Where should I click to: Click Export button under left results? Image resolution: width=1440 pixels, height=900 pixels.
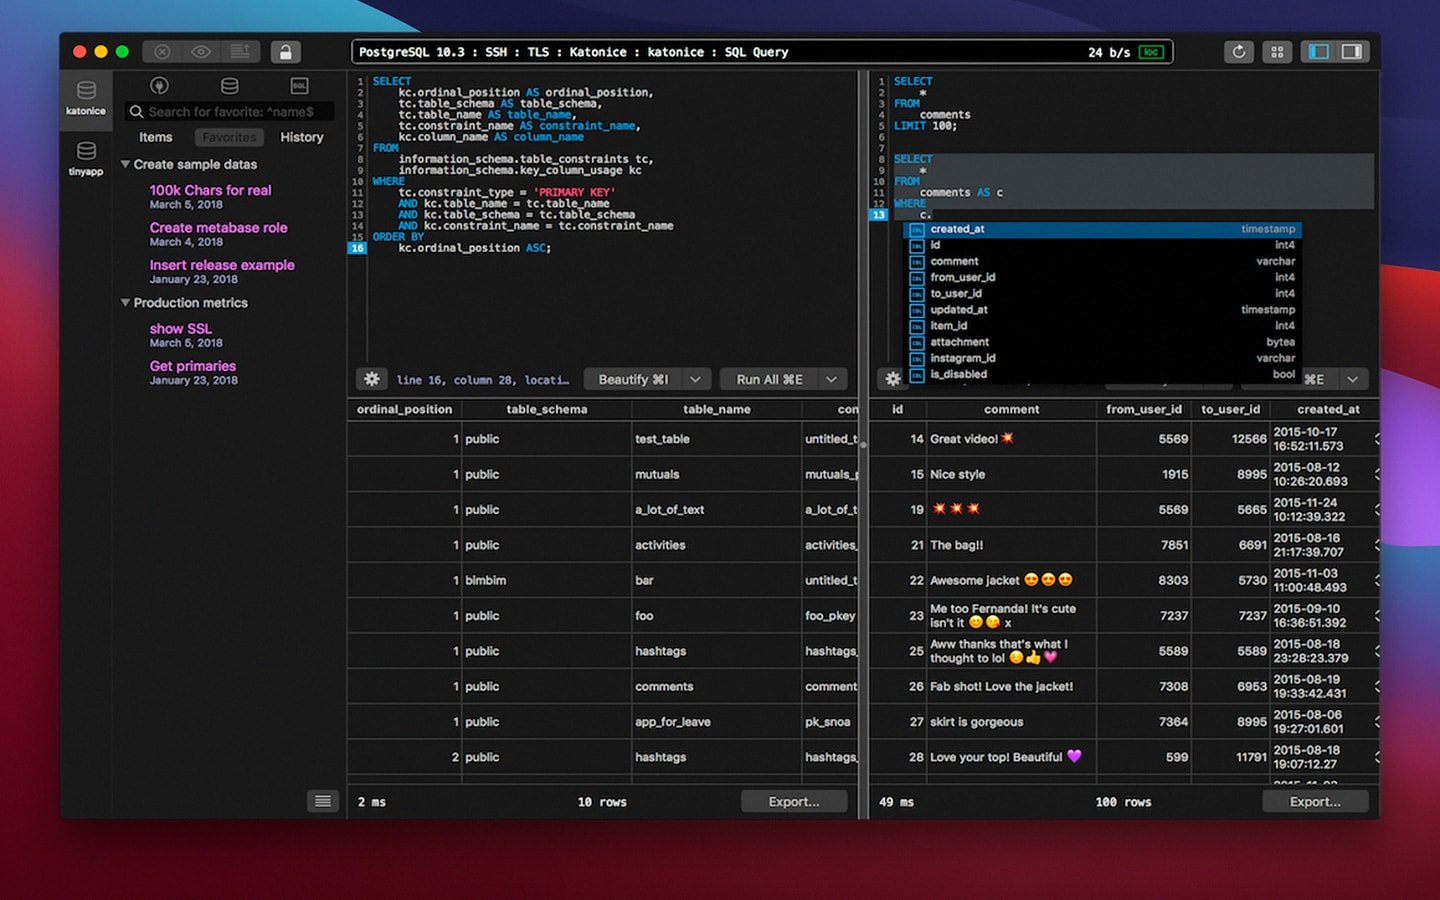pos(794,802)
